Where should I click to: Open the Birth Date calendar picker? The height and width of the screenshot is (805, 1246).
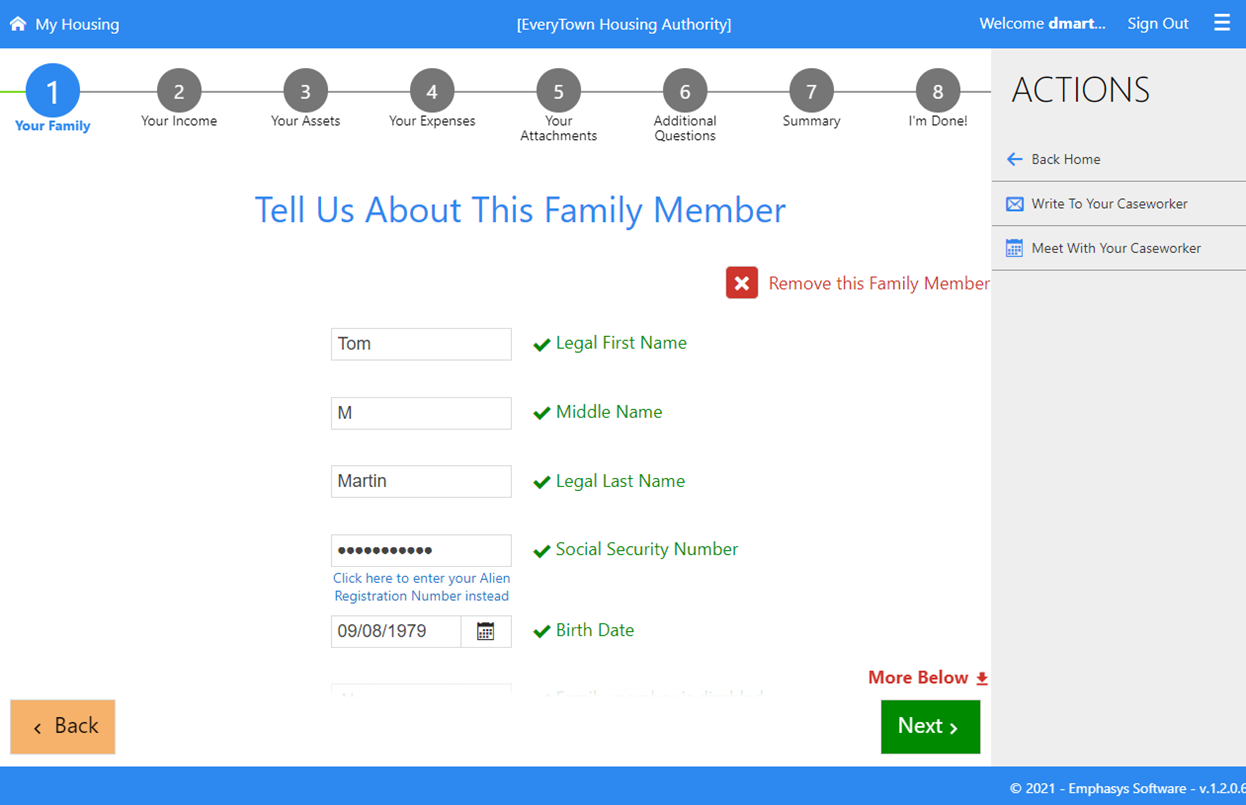tap(485, 631)
